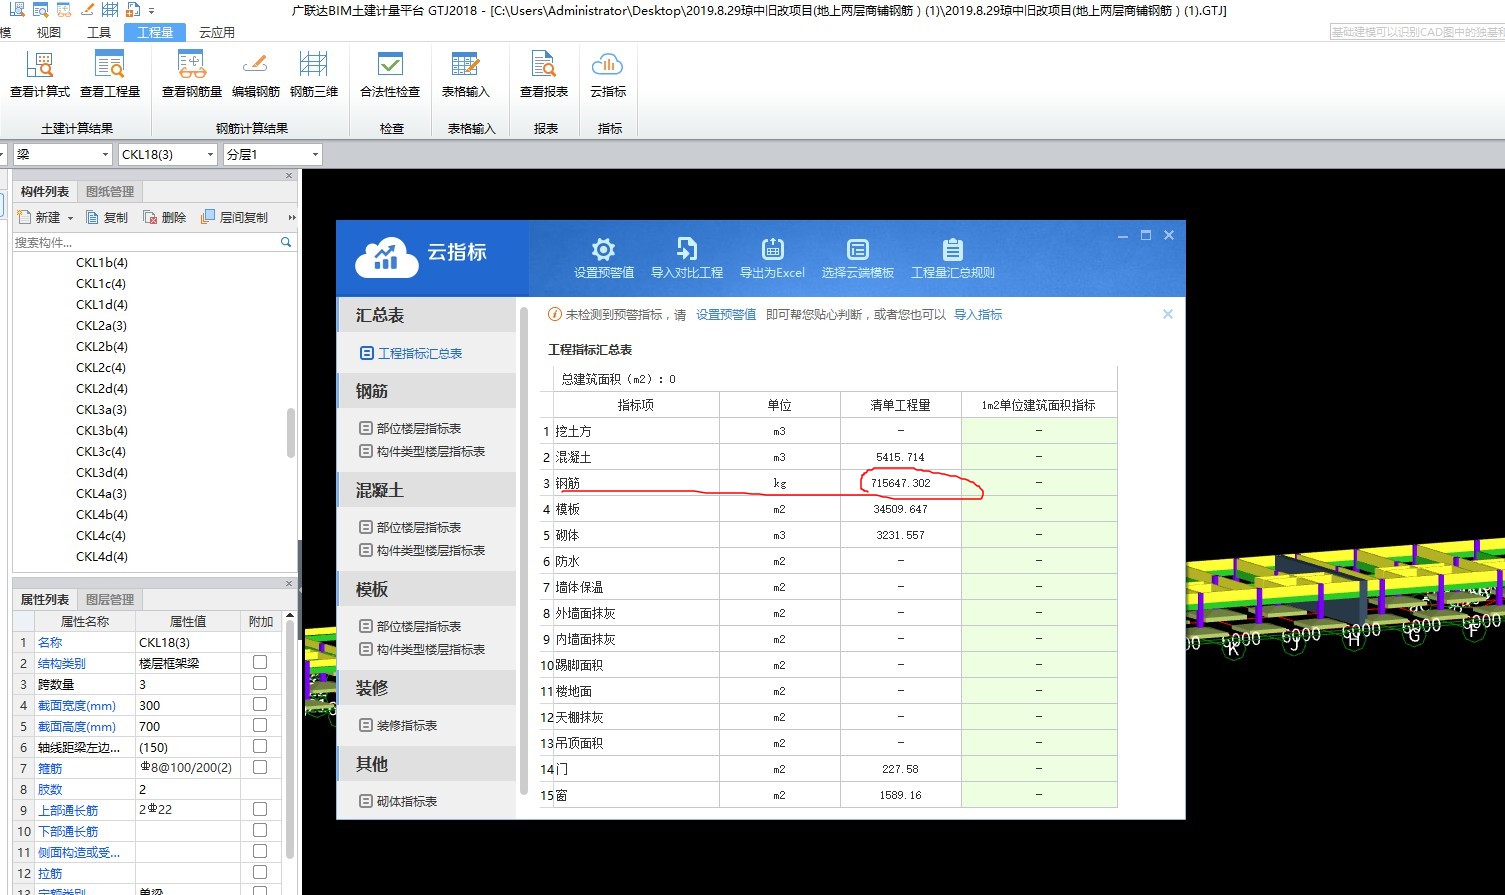The height and width of the screenshot is (895, 1505).
Task: Switch to 工程量 ribbon tab
Action: click(155, 32)
